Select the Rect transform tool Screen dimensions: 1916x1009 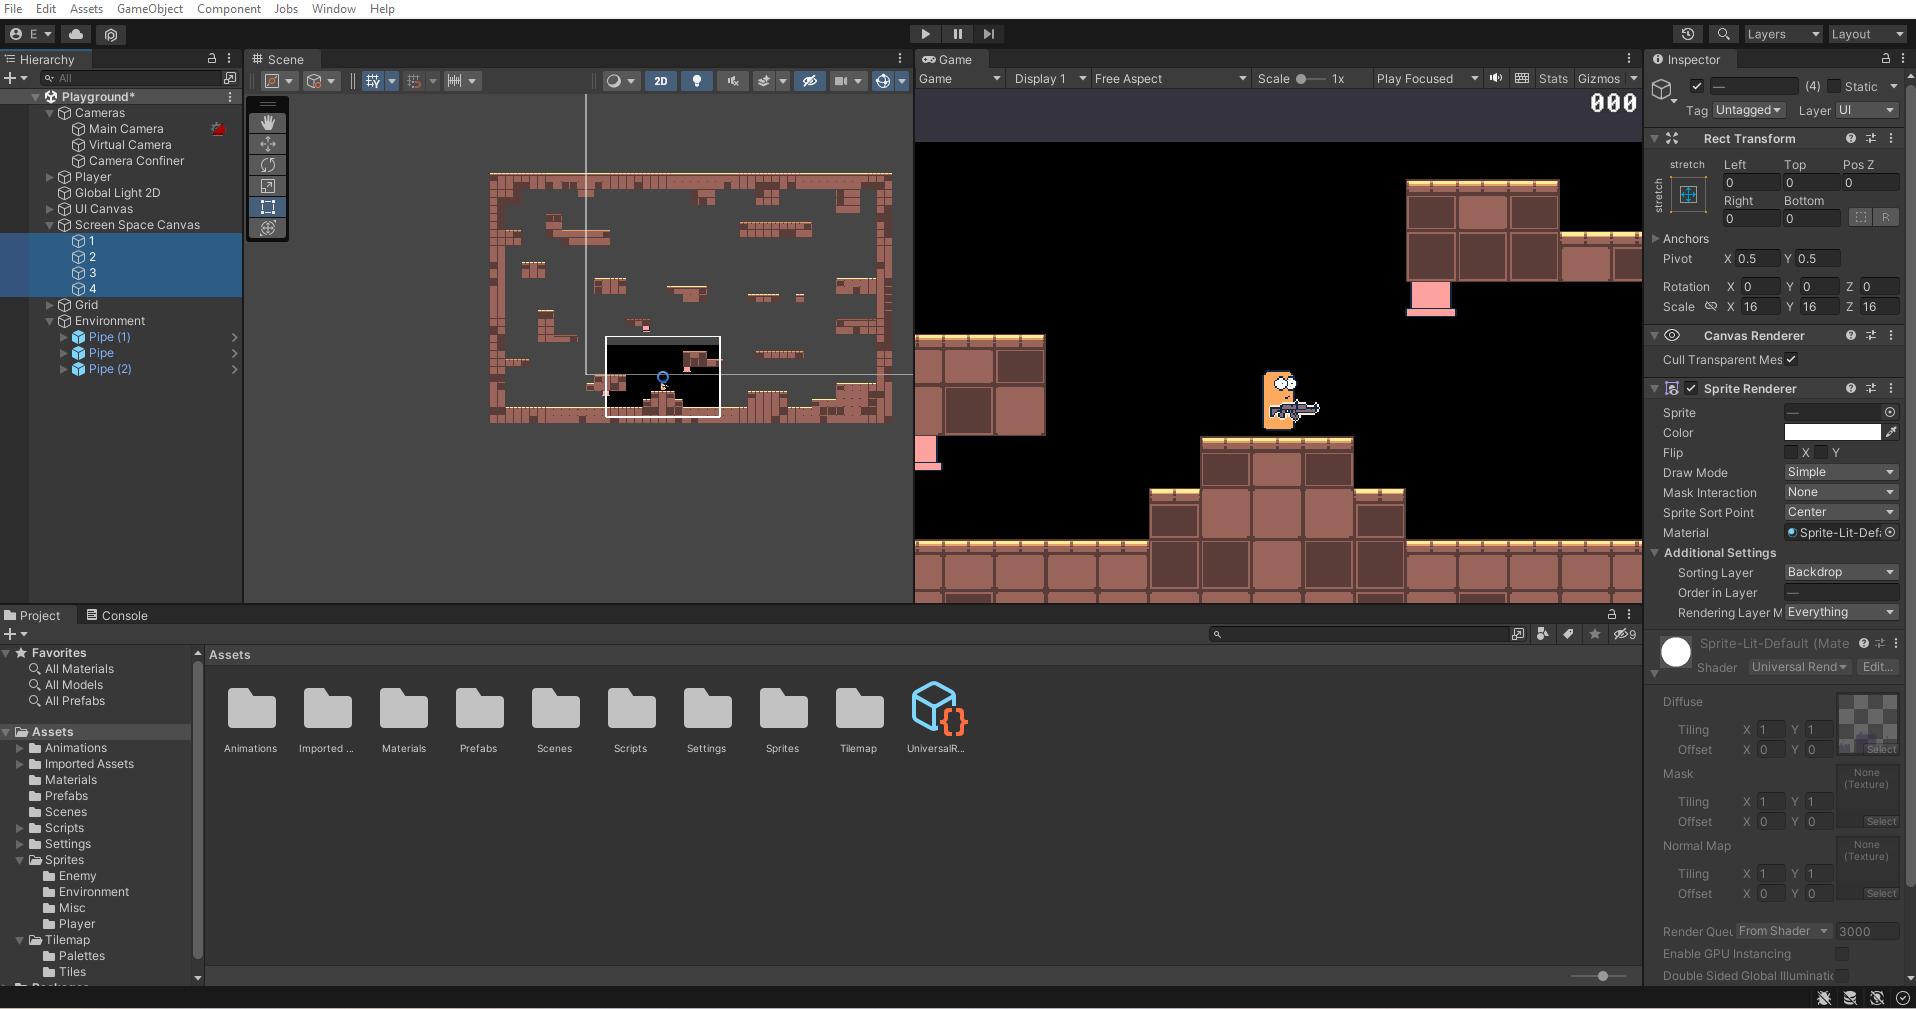267,207
